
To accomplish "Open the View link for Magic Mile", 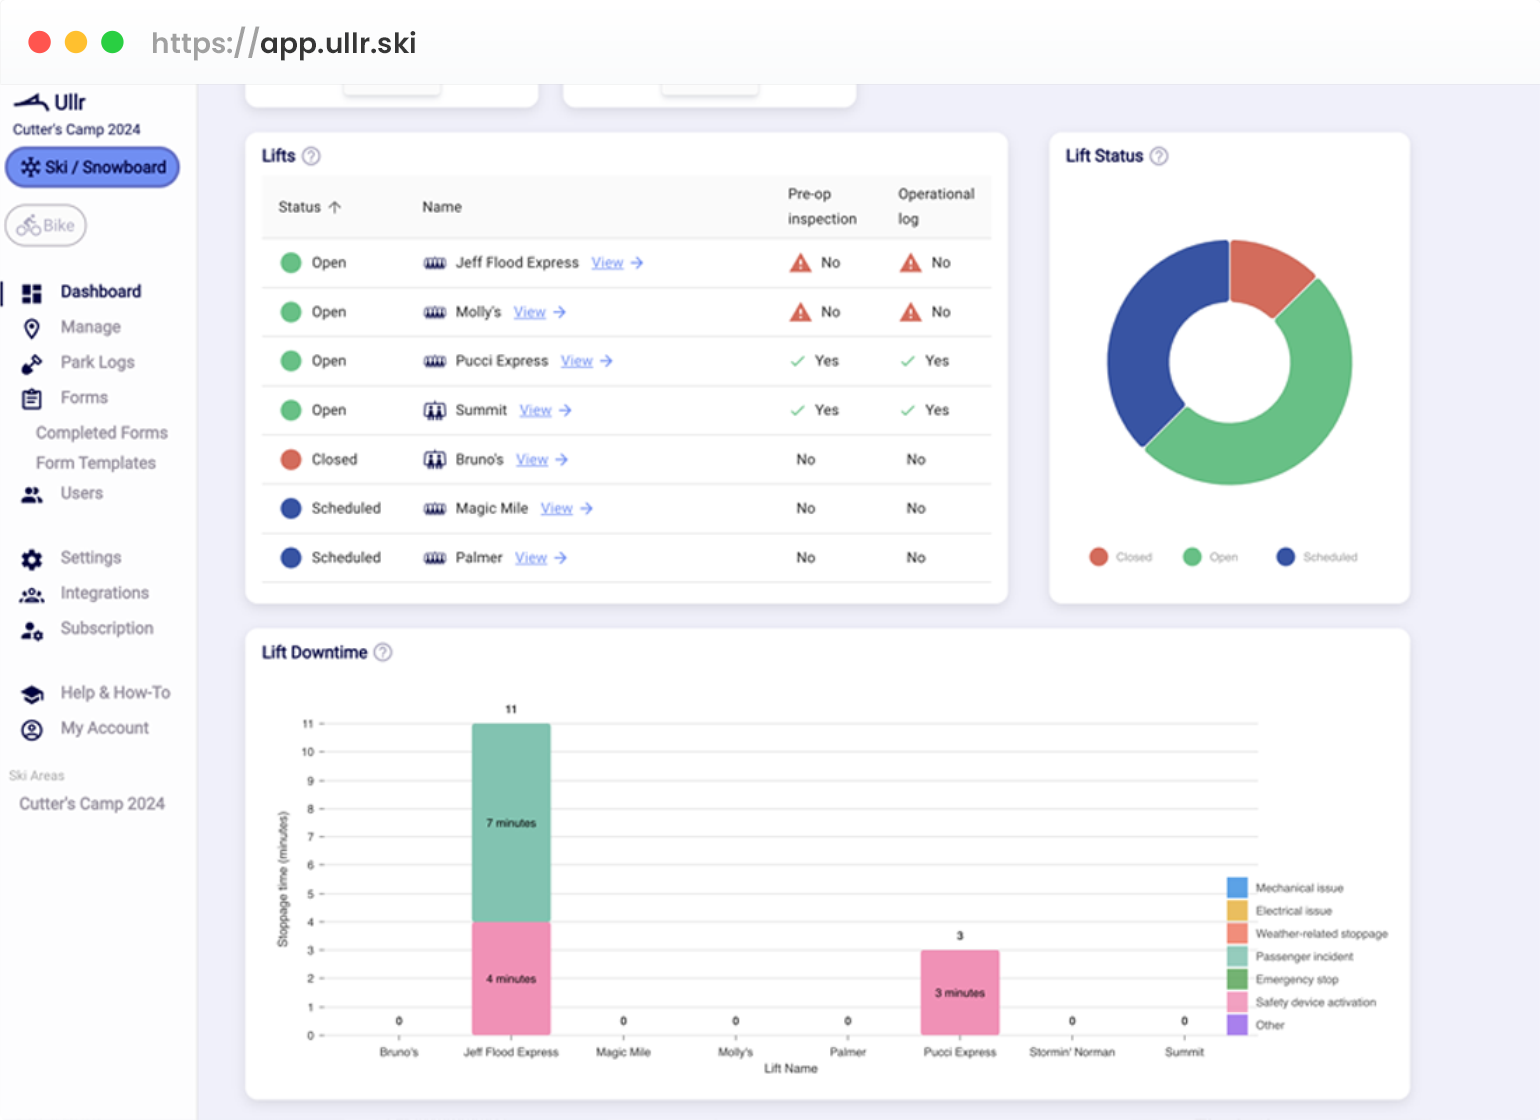I will coord(557,509).
